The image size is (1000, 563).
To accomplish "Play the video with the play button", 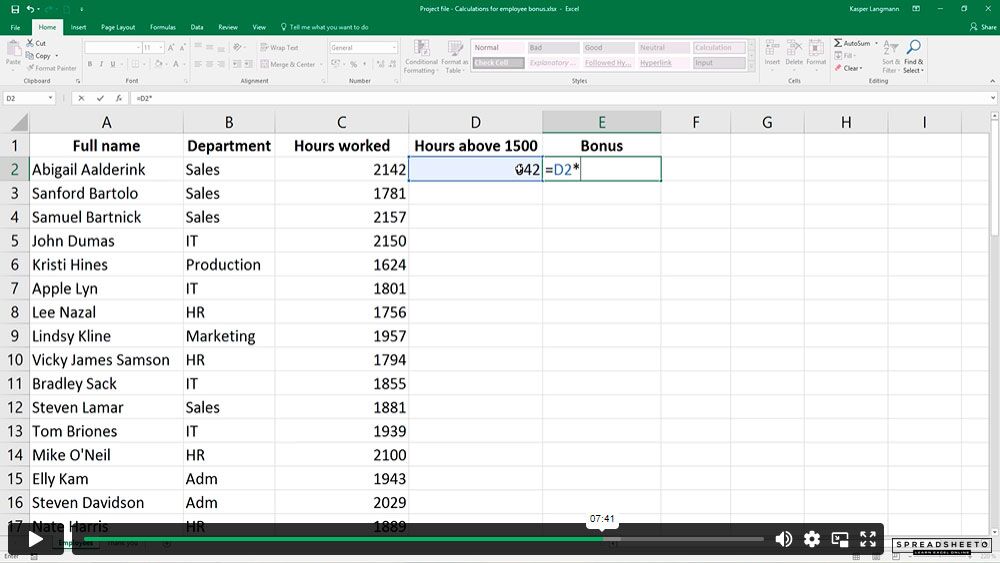I will click(x=36, y=539).
